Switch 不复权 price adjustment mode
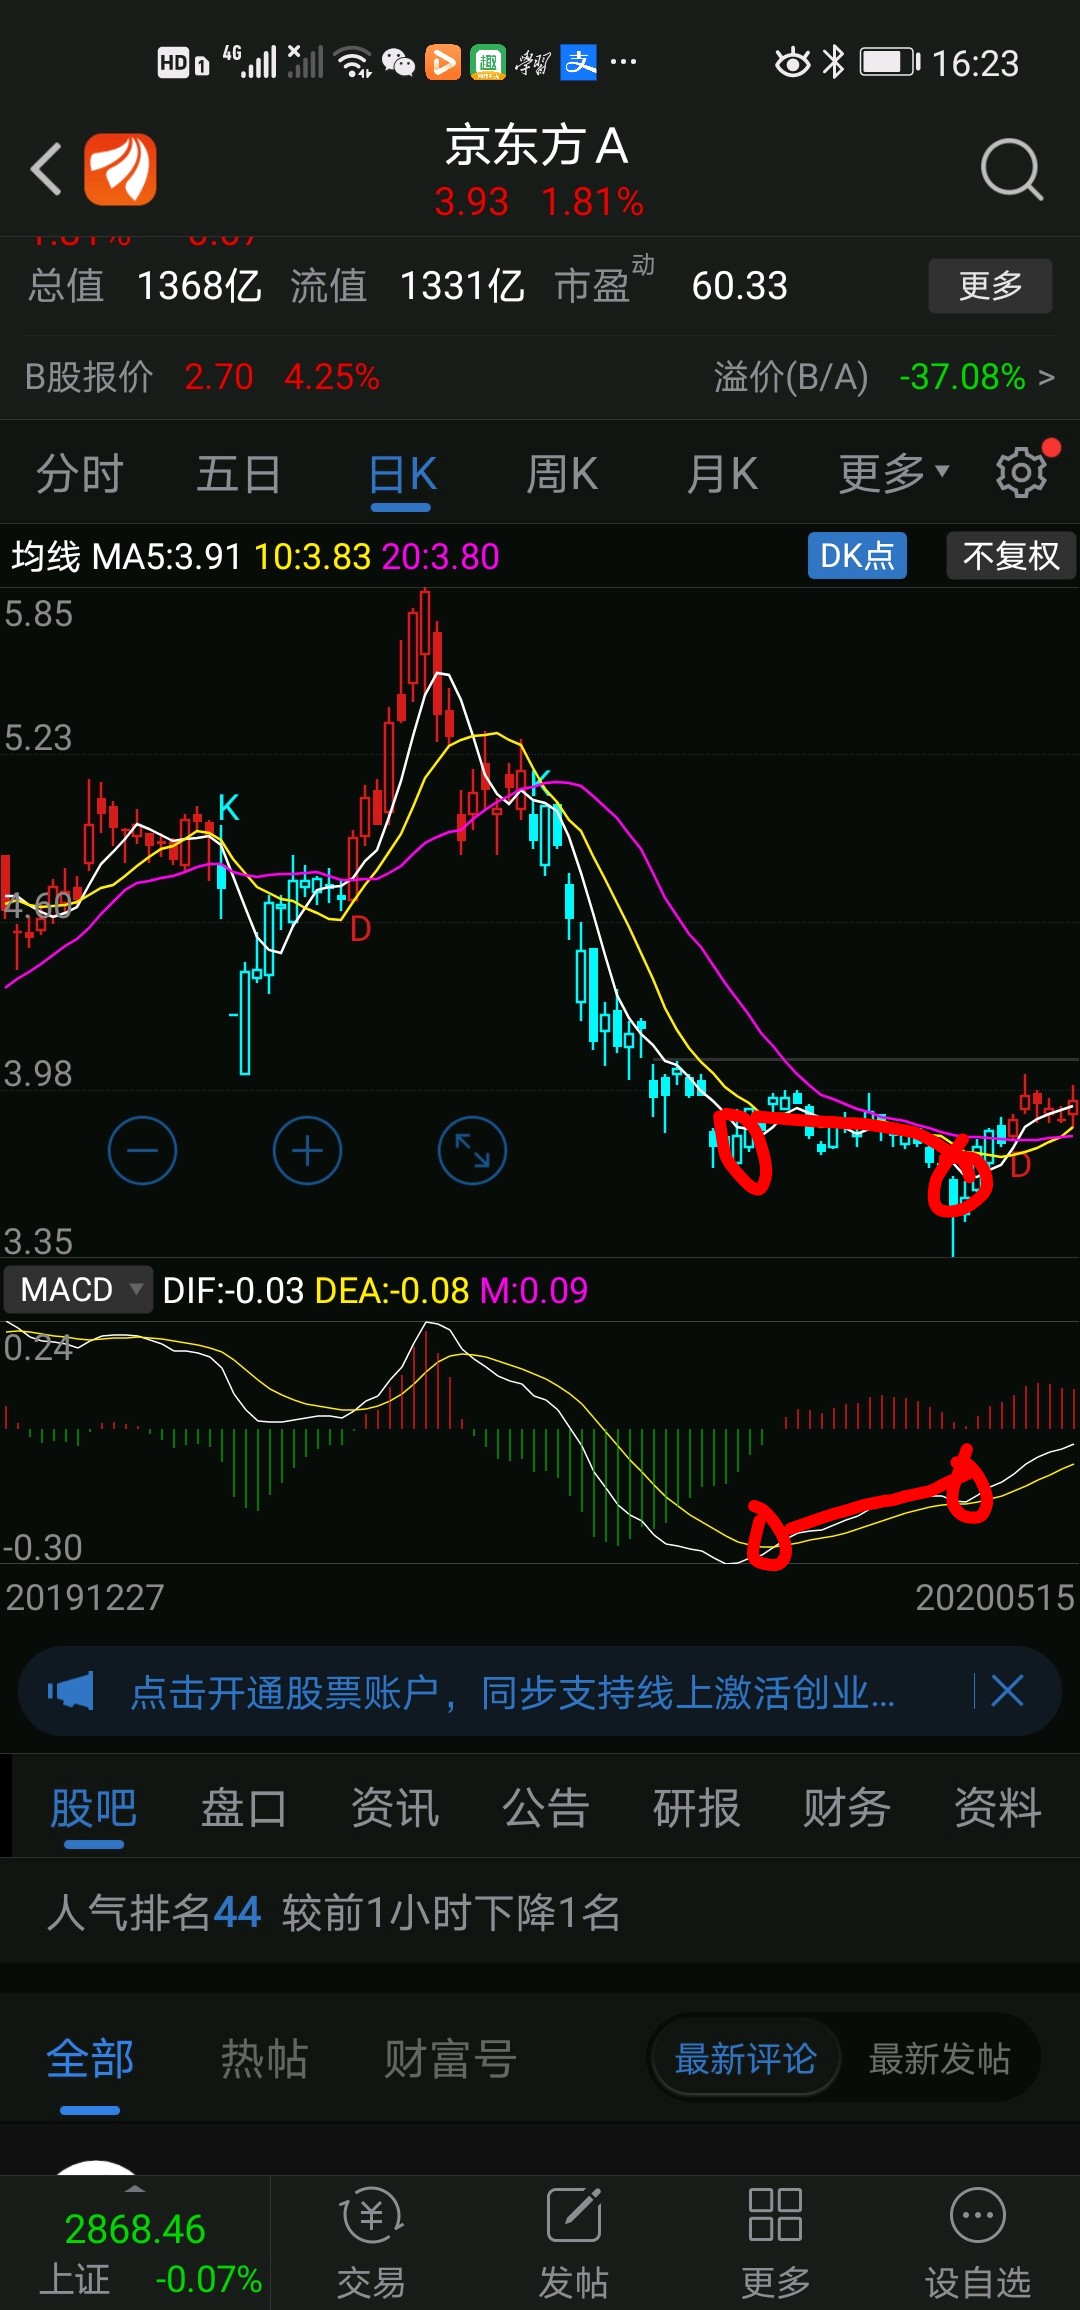 point(1011,556)
